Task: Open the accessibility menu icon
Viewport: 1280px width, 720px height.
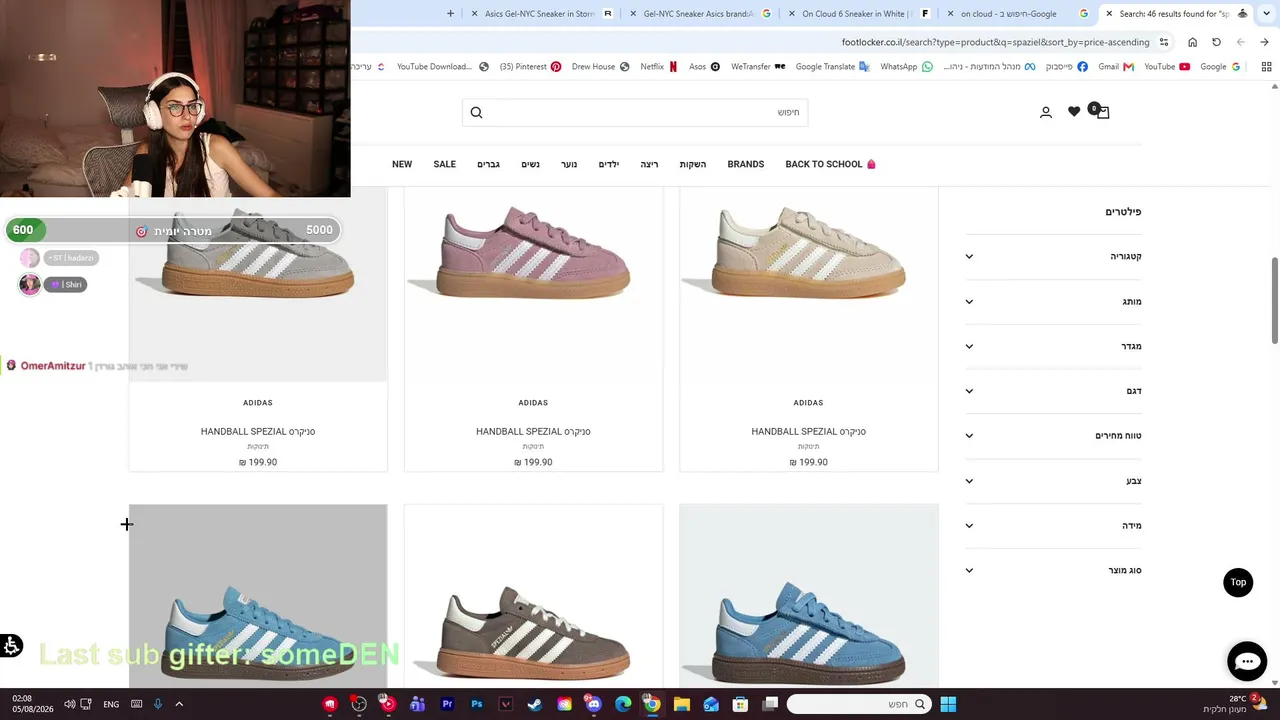Action: click(12, 646)
